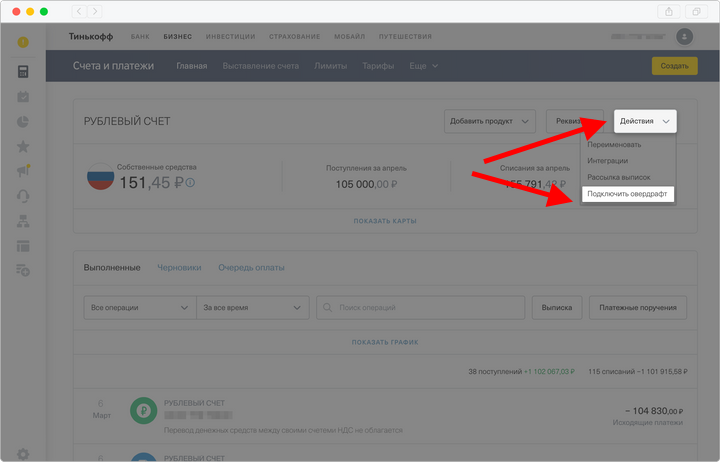Switch to the Черновики tab
The width and height of the screenshot is (720, 462).
click(179, 267)
